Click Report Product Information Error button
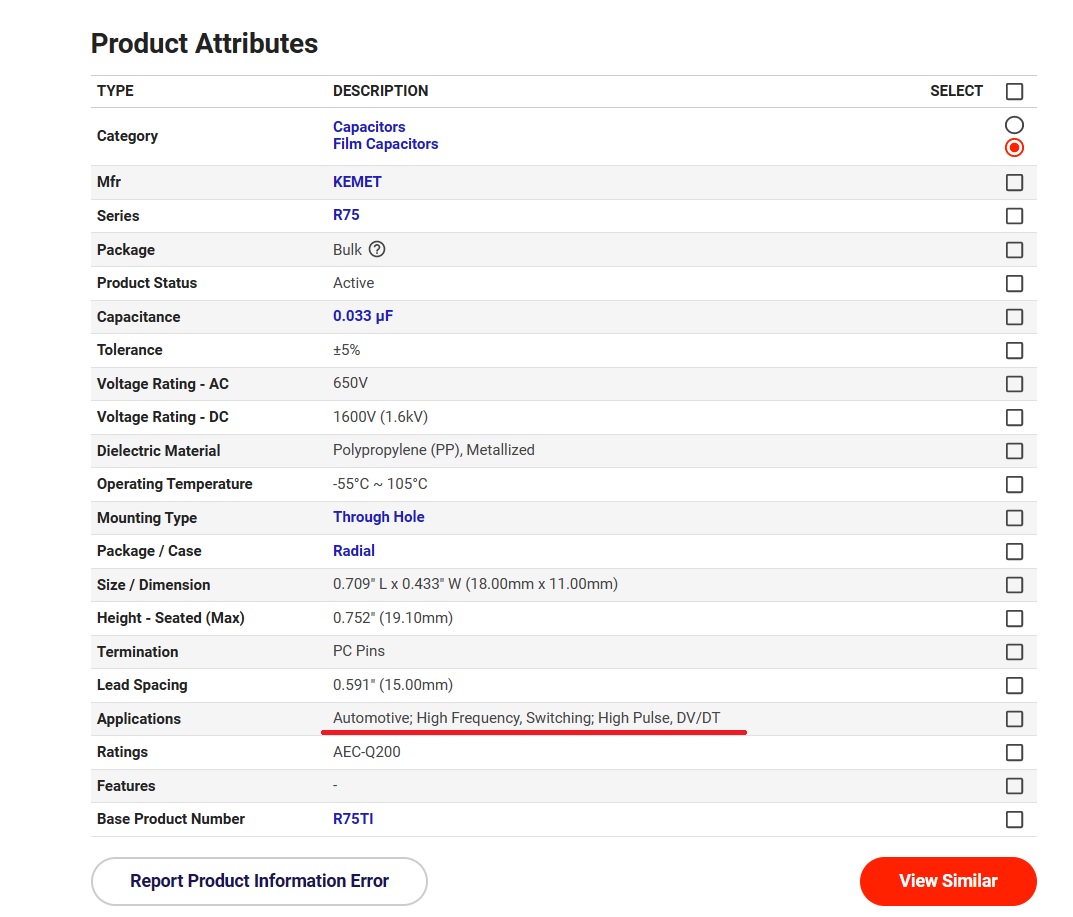Image resolution: width=1073 pixels, height=917 pixels. pos(259,881)
